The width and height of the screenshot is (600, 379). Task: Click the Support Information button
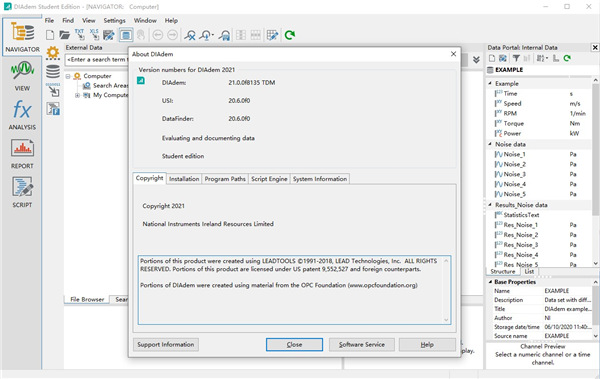[166, 345]
